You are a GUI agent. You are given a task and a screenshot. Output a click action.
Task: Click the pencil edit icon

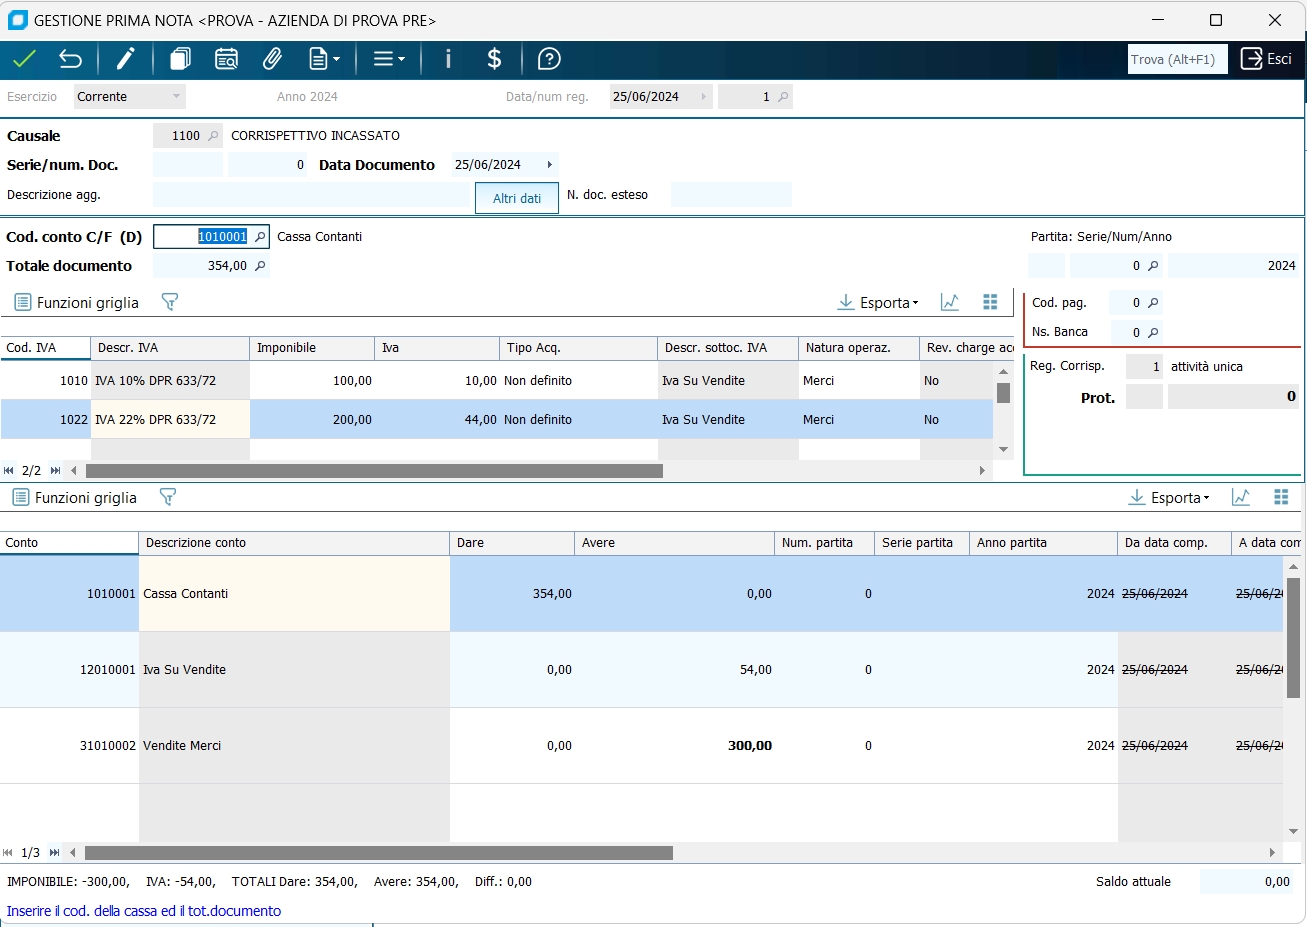point(125,59)
